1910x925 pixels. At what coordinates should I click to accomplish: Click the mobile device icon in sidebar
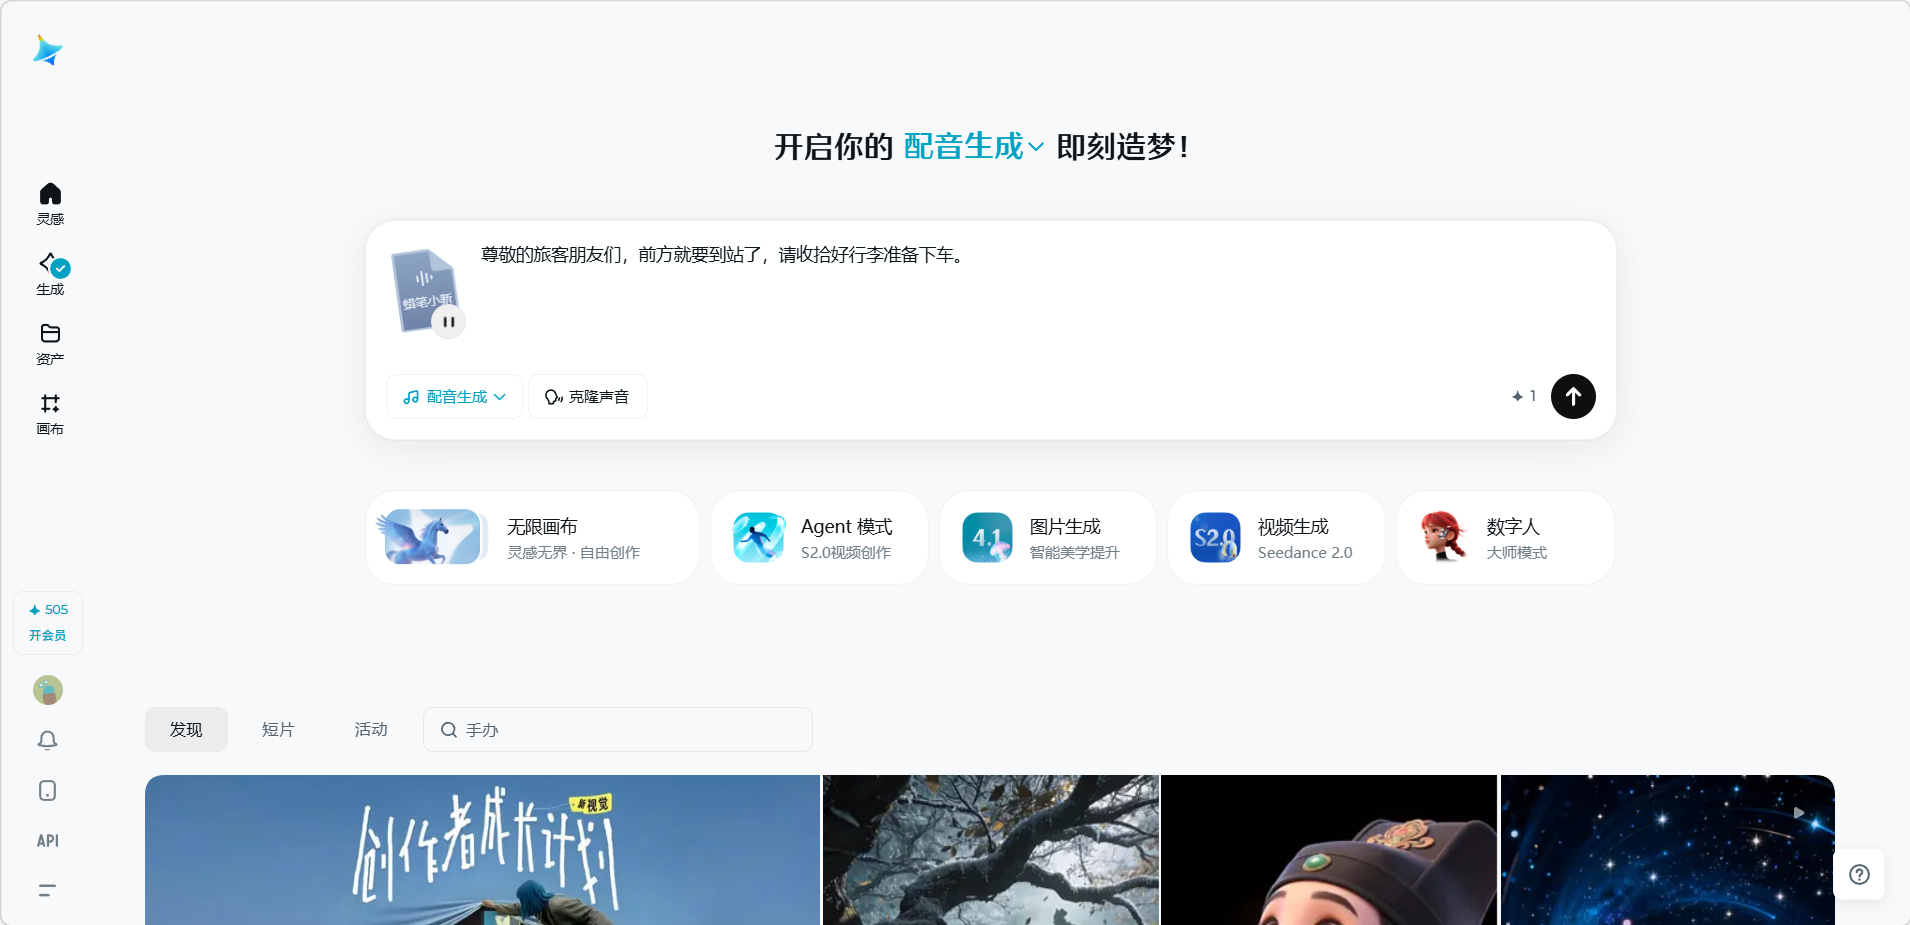[x=47, y=791]
